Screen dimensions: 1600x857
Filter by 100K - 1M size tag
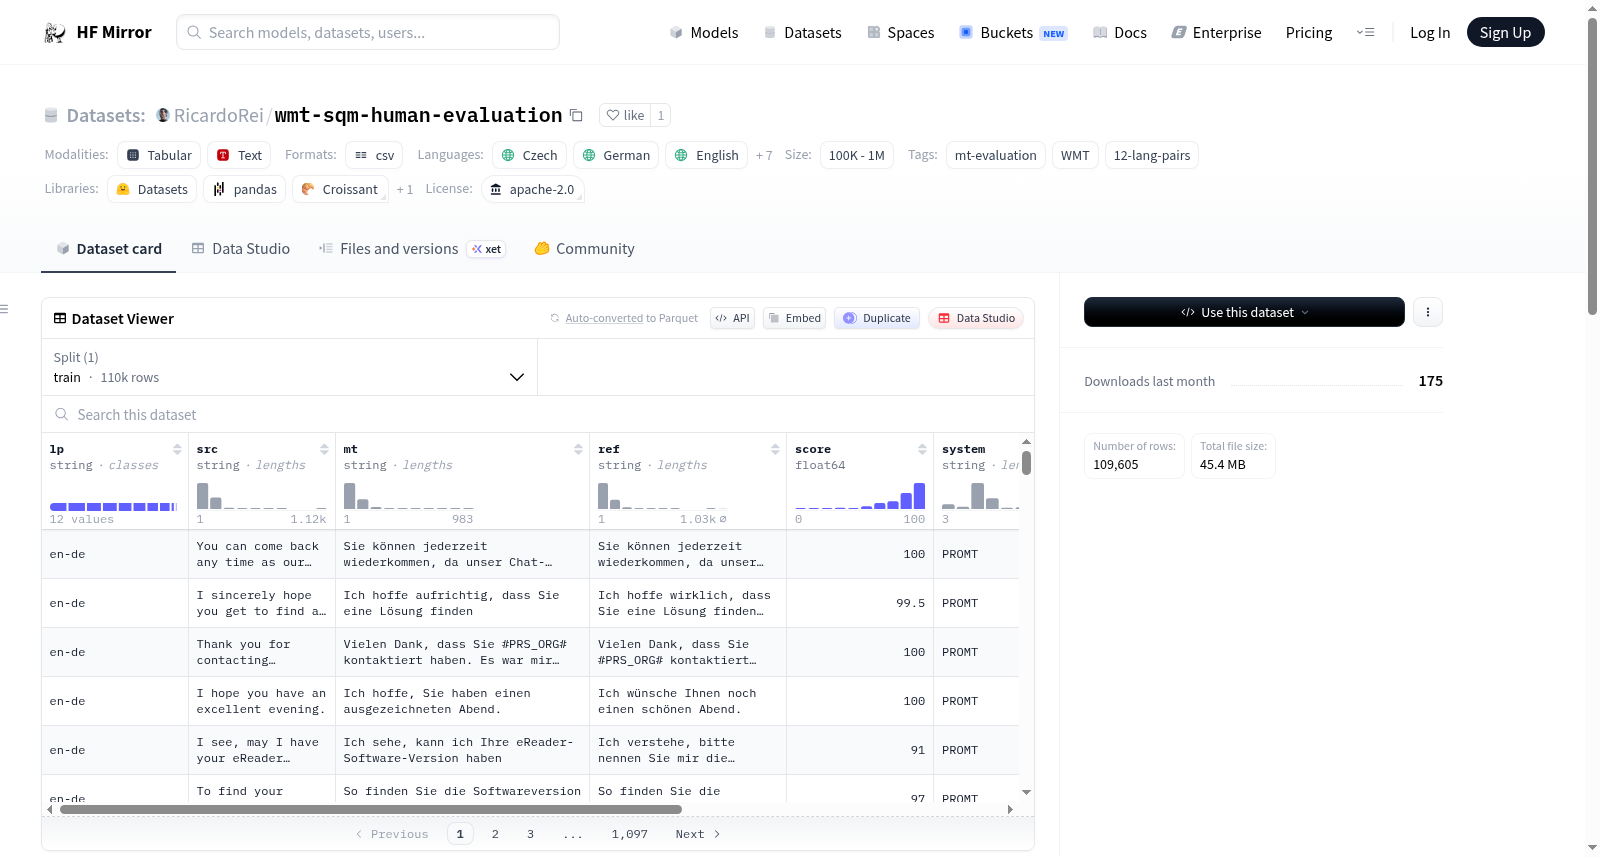pyautogui.click(x=857, y=155)
